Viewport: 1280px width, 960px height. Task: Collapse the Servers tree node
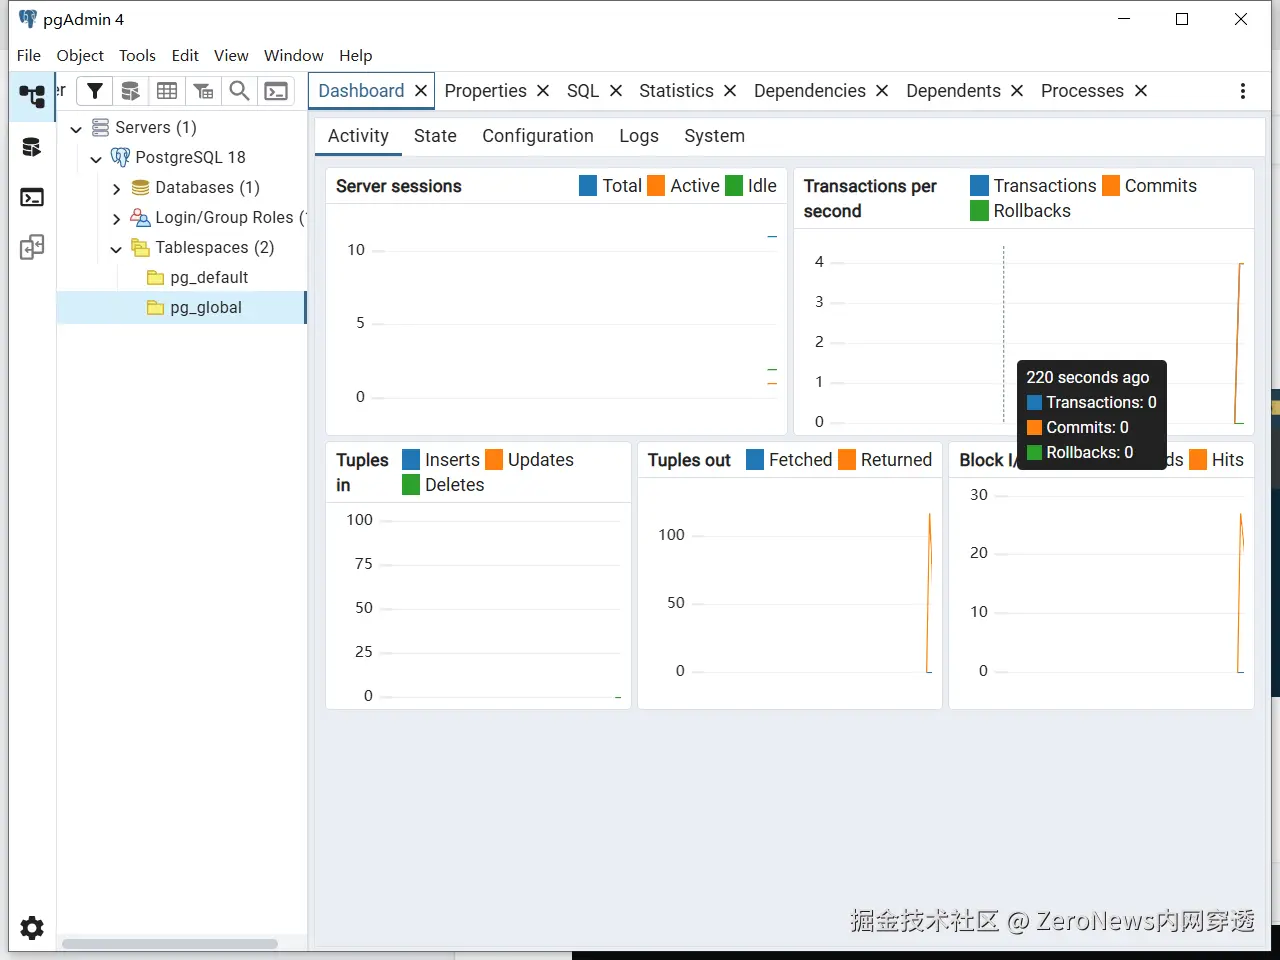pyautogui.click(x=76, y=128)
